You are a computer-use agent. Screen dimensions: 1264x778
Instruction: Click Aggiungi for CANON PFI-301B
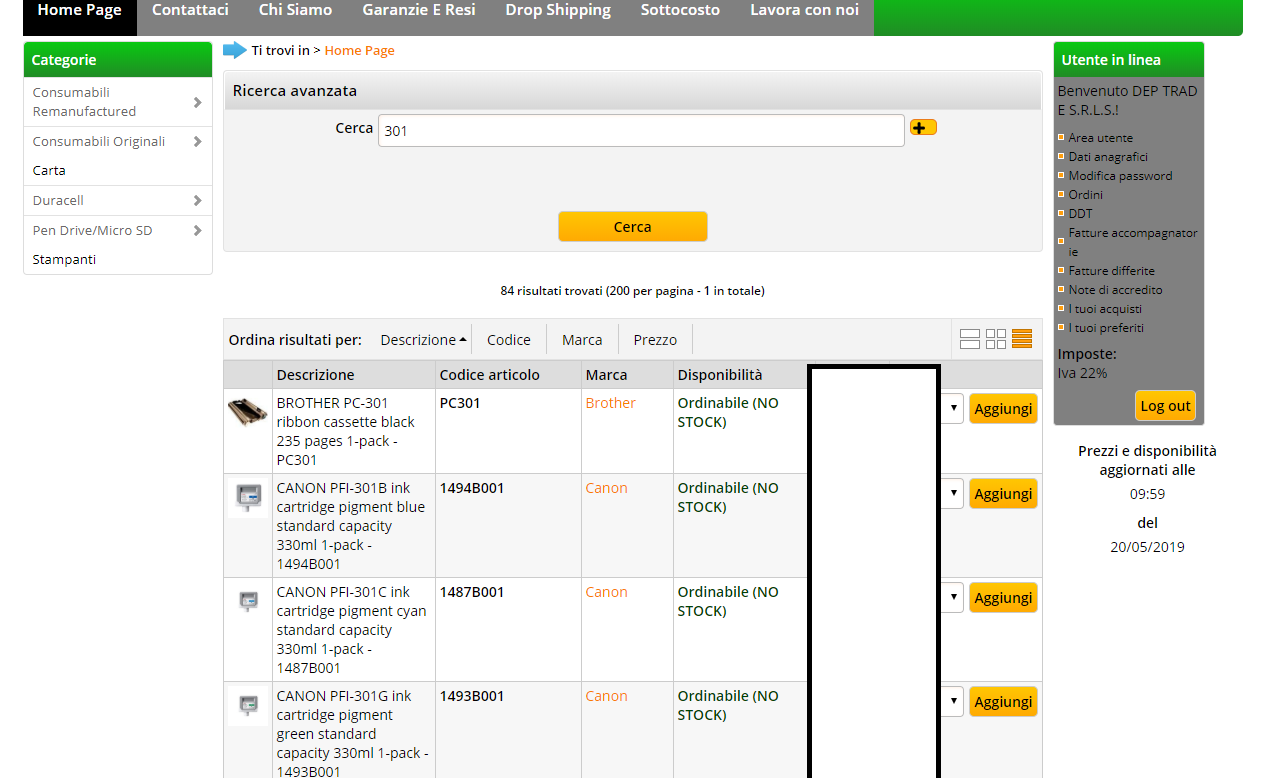[1003, 494]
